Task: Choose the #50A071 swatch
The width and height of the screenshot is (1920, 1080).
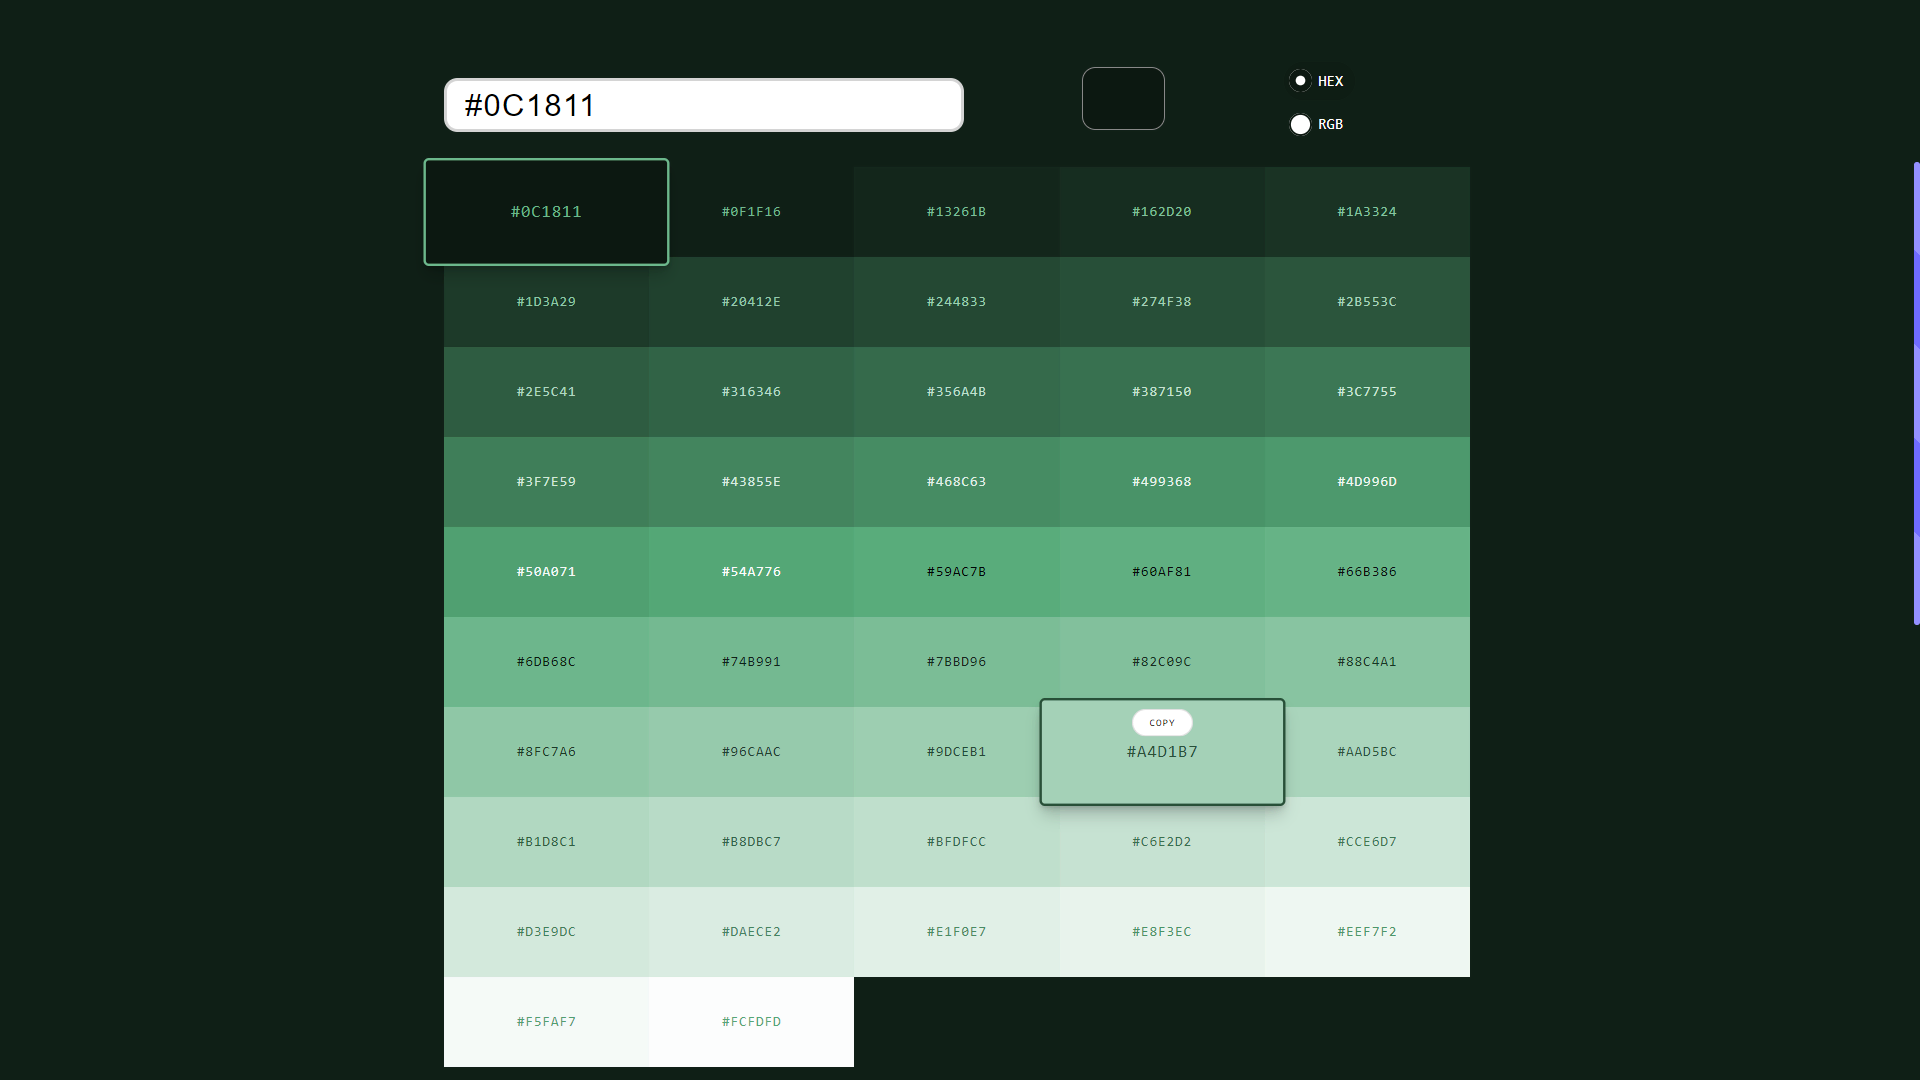Action: tap(546, 572)
